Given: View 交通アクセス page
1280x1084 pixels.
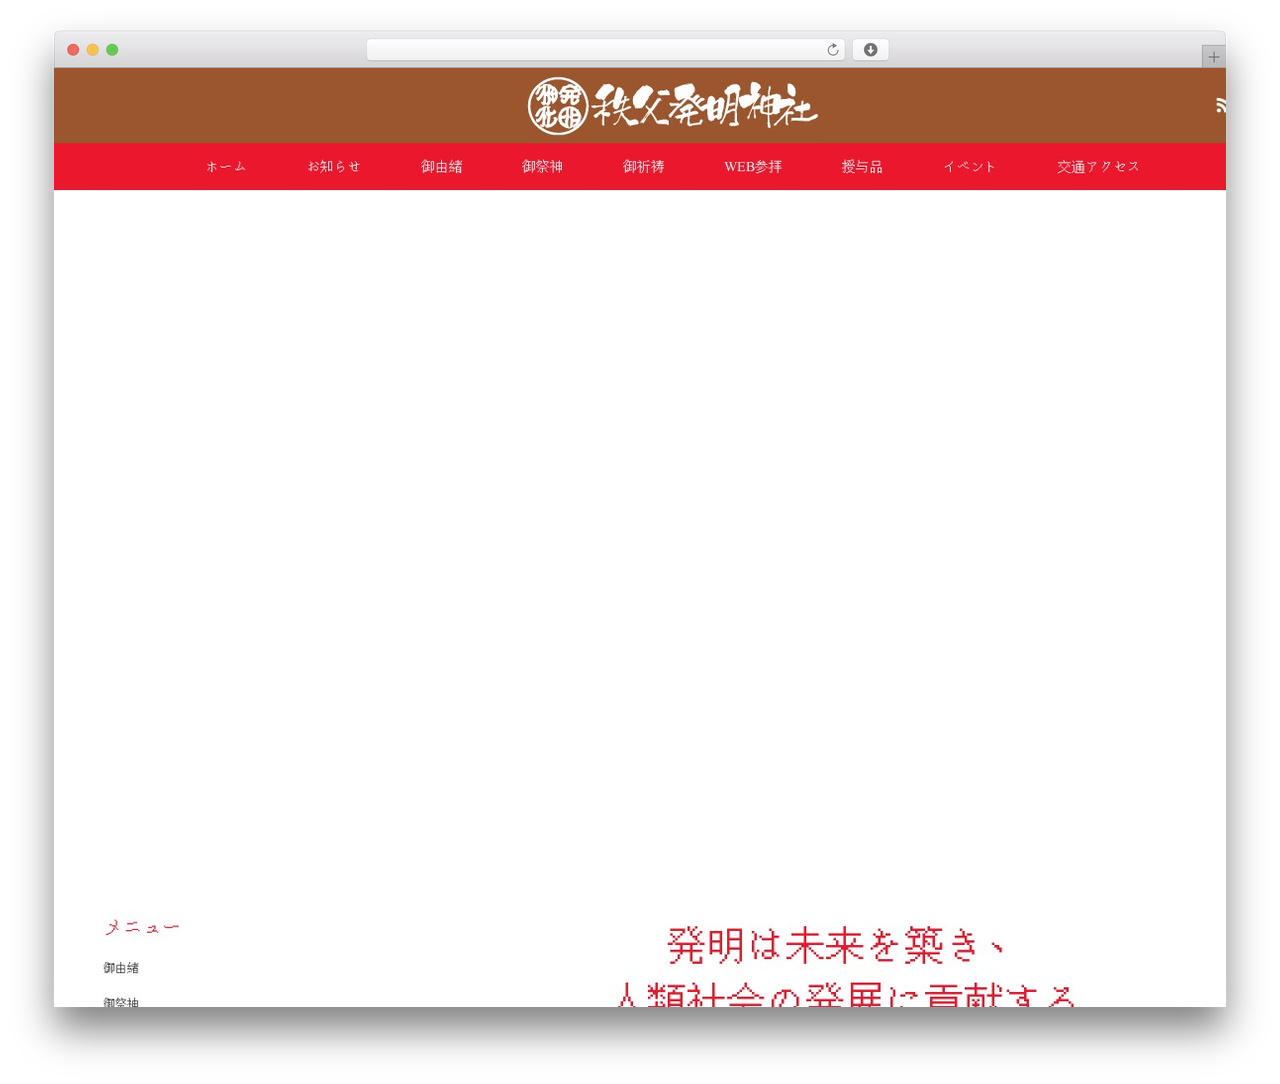Looking at the screenshot, I should [1098, 167].
